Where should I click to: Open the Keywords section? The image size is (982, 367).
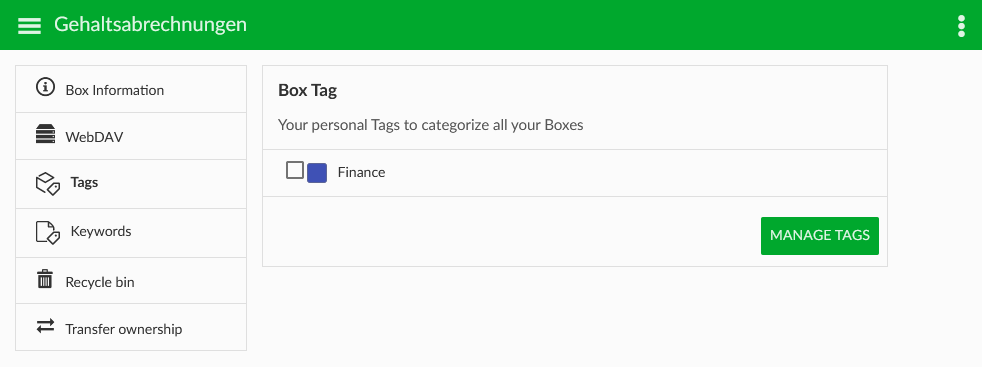pos(131,233)
